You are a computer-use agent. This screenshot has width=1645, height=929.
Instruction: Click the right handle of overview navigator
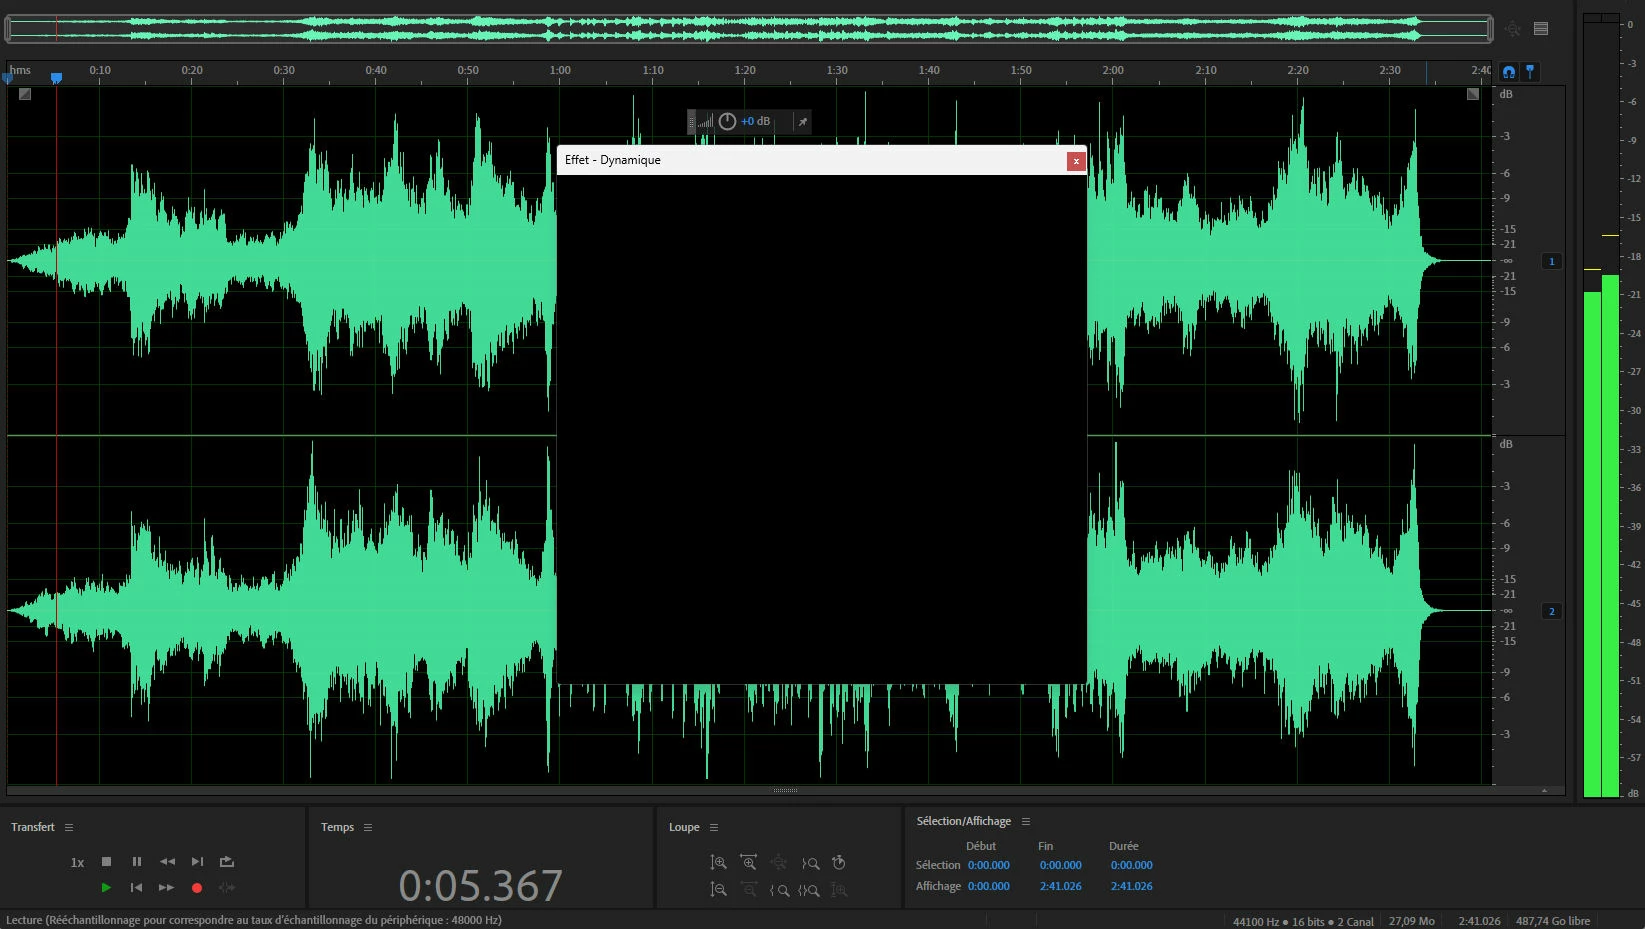(x=1490, y=29)
